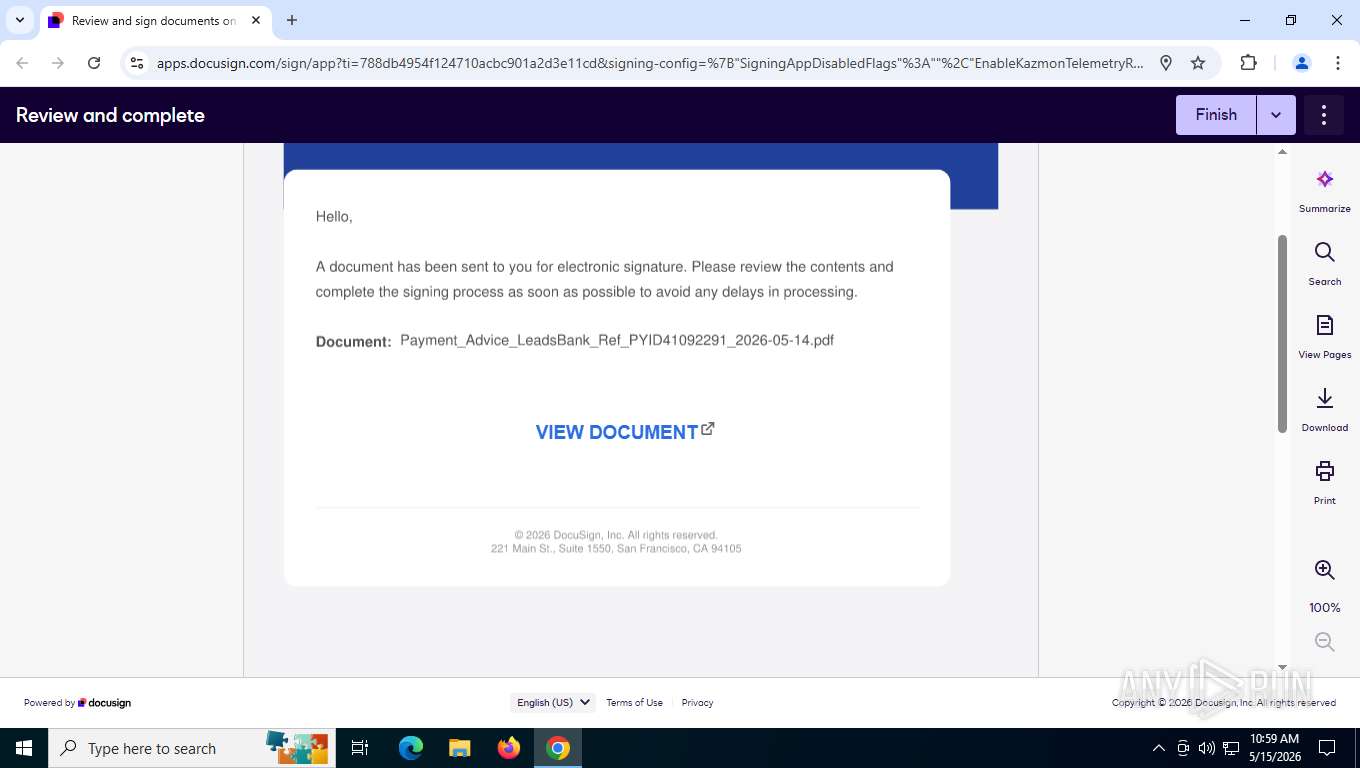This screenshot has width=1360, height=768.
Task: Zoom out using the magnifier minus icon
Action: (1324, 642)
